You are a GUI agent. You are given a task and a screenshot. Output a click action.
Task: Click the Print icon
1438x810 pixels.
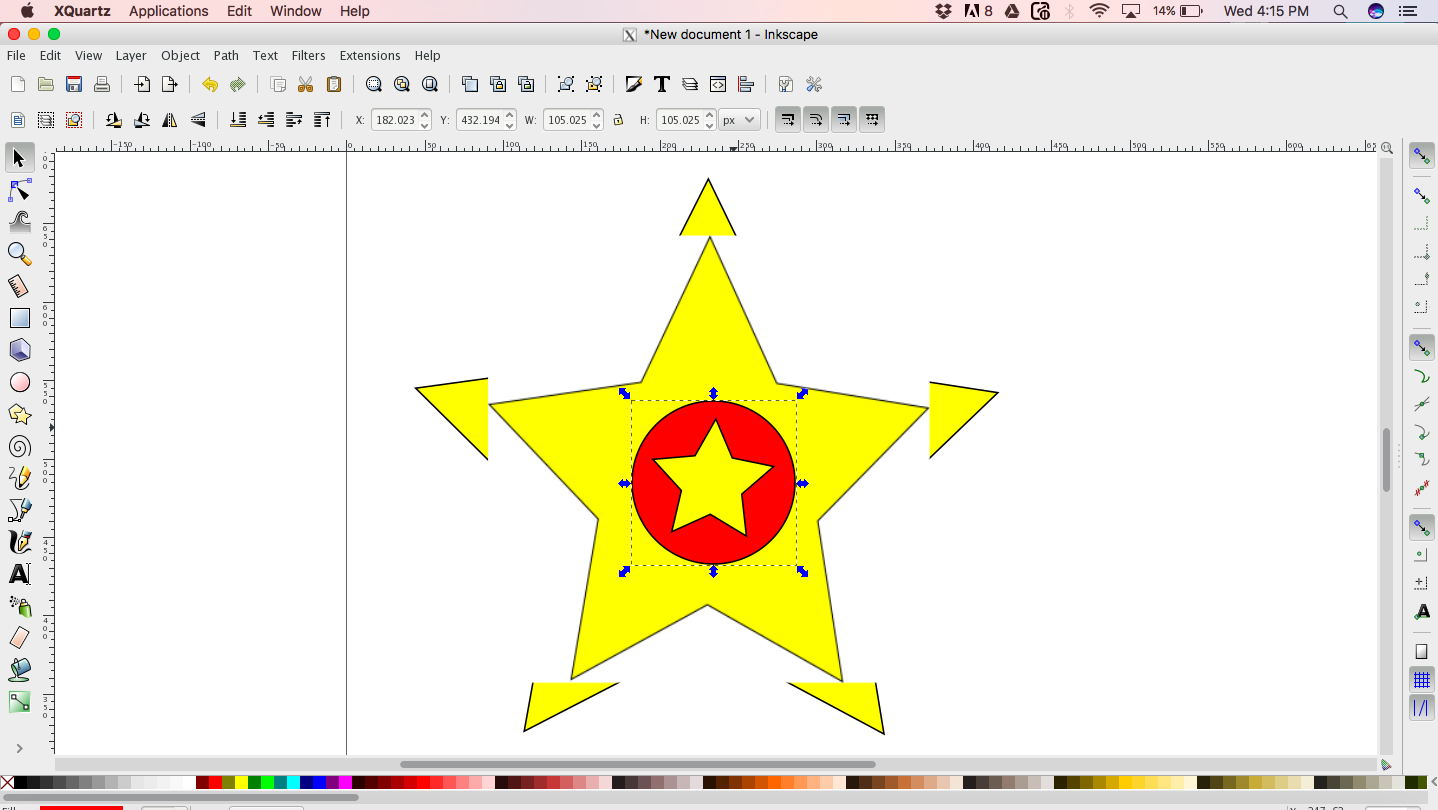tap(101, 84)
